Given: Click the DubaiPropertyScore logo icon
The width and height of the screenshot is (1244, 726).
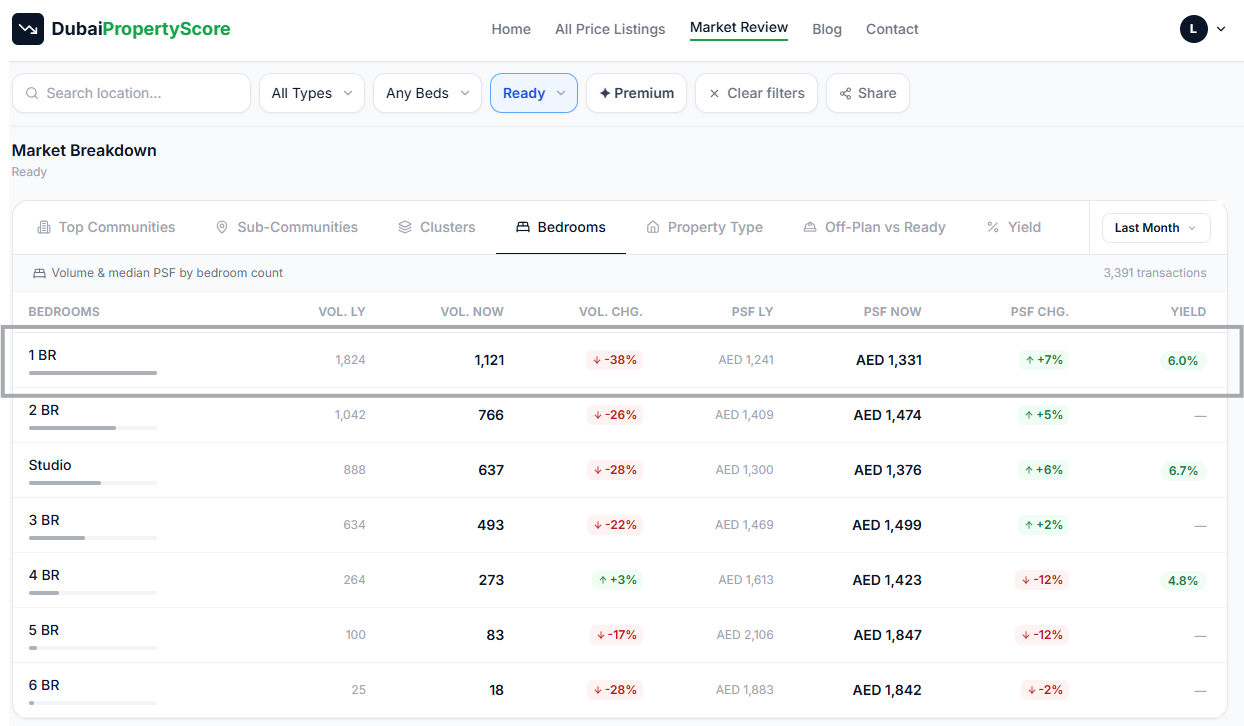Looking at the screenshot, I should pos(28,29).
